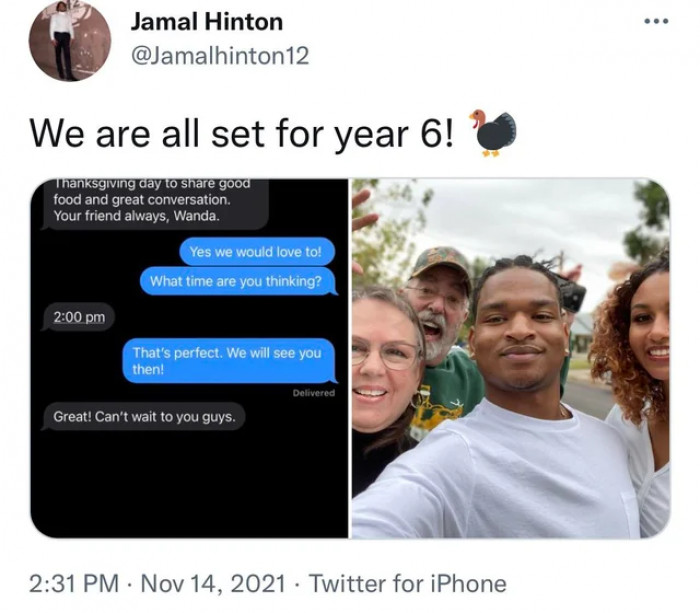
Task: Tap the Delivered status label
Action: (313, 393)
